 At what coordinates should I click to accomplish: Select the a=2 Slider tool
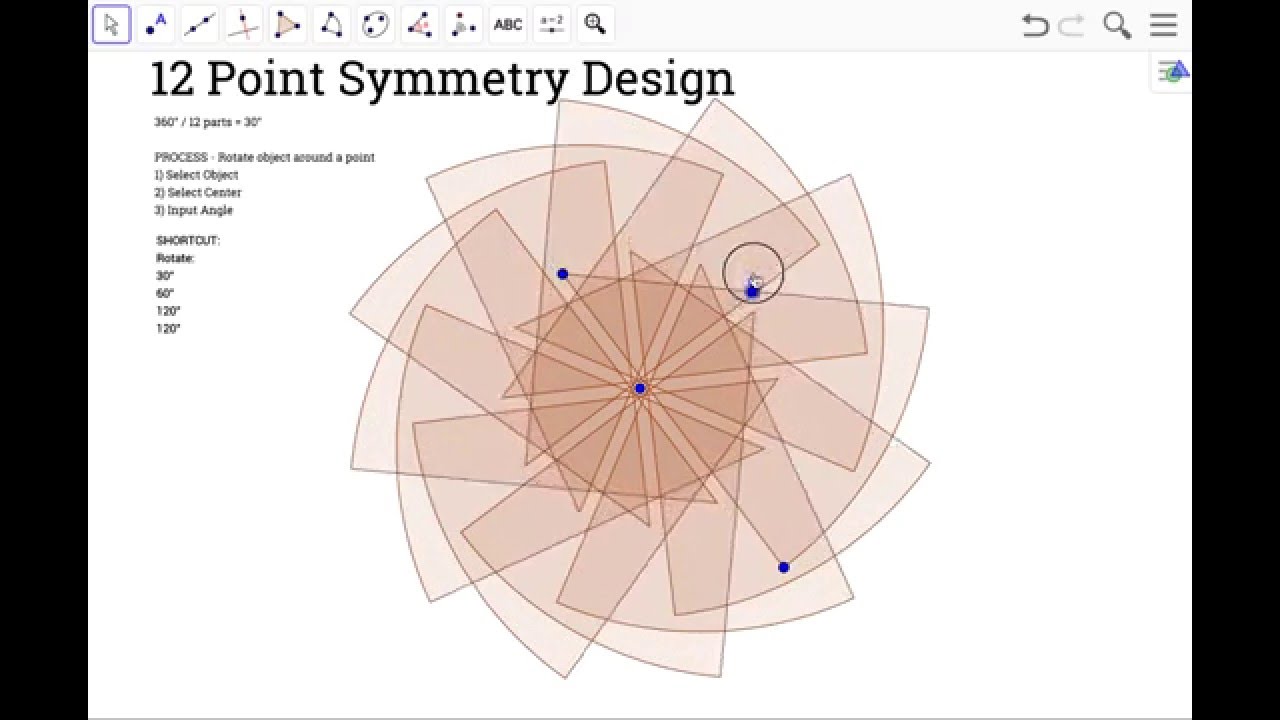(551, 24)
